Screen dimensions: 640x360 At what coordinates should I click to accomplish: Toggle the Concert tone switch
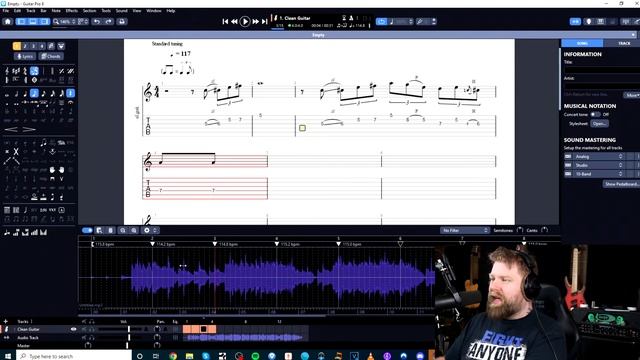(x=596, y=115)
